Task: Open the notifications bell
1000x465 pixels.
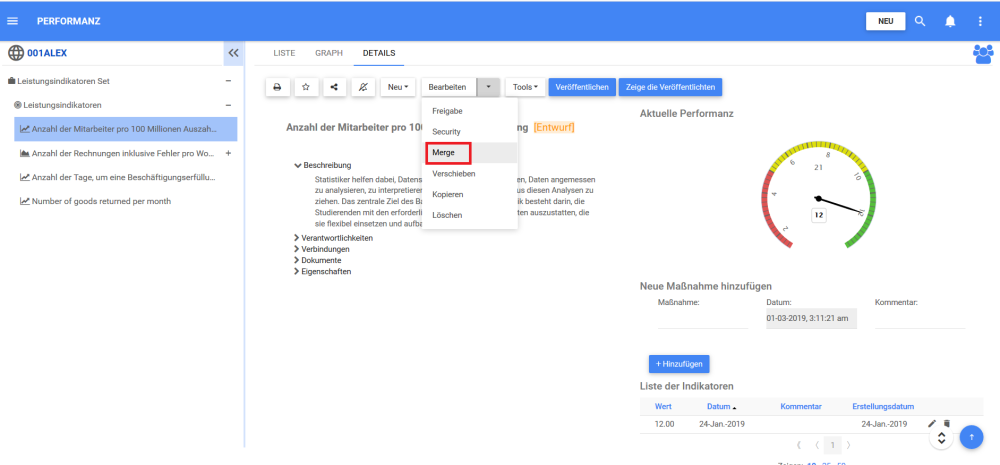Action: (x=950, y=21)
